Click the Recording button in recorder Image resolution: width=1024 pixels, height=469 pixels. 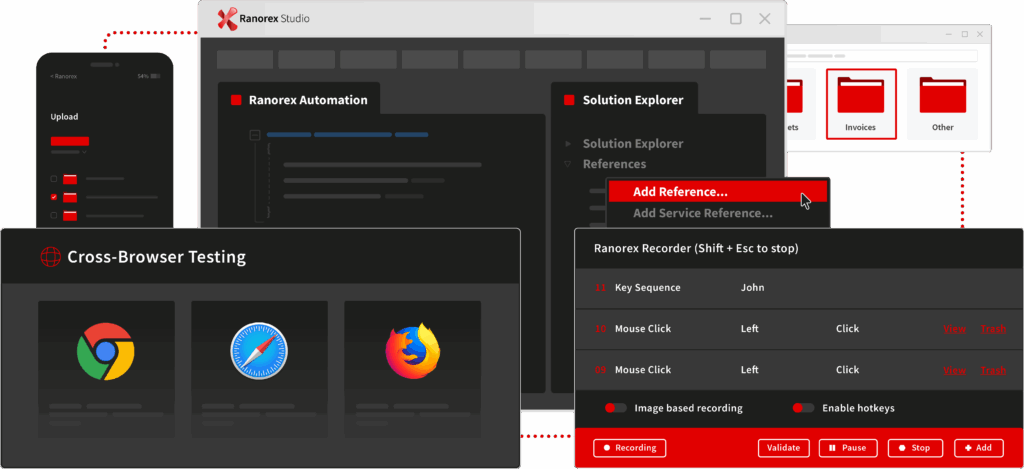click(630, 448)
